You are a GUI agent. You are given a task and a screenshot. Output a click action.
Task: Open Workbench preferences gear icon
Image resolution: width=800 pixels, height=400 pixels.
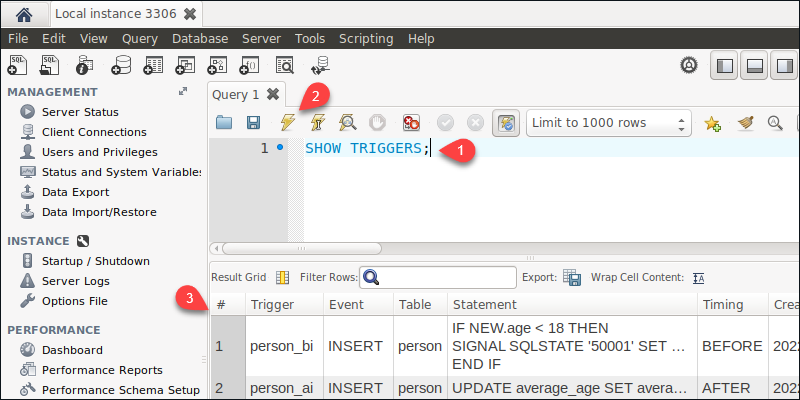click(x=689, y=66)
